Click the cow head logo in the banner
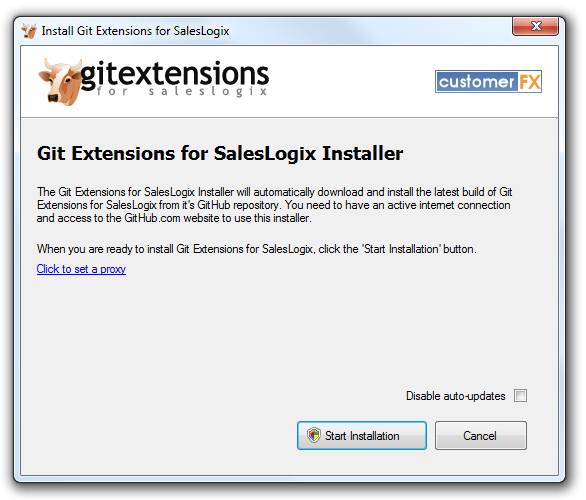 [x=60, y=82]
